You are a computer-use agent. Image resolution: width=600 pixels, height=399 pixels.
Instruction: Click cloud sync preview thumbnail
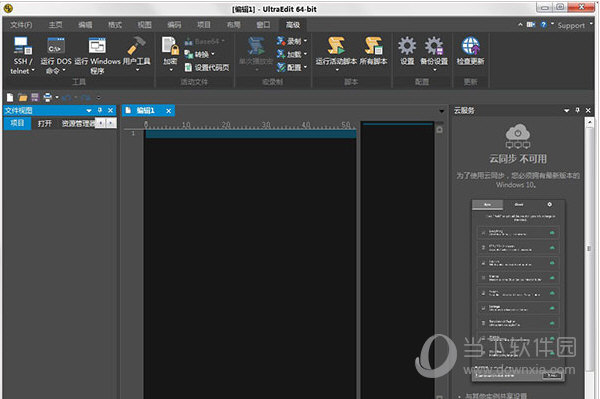pos(518,291)
